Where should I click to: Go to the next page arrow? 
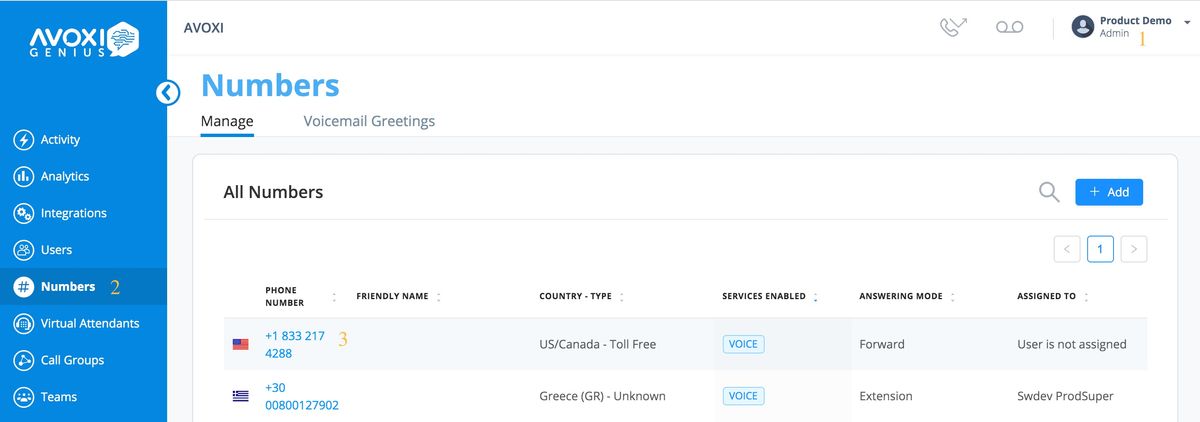pyautogui.click(x=1133, y=249)
